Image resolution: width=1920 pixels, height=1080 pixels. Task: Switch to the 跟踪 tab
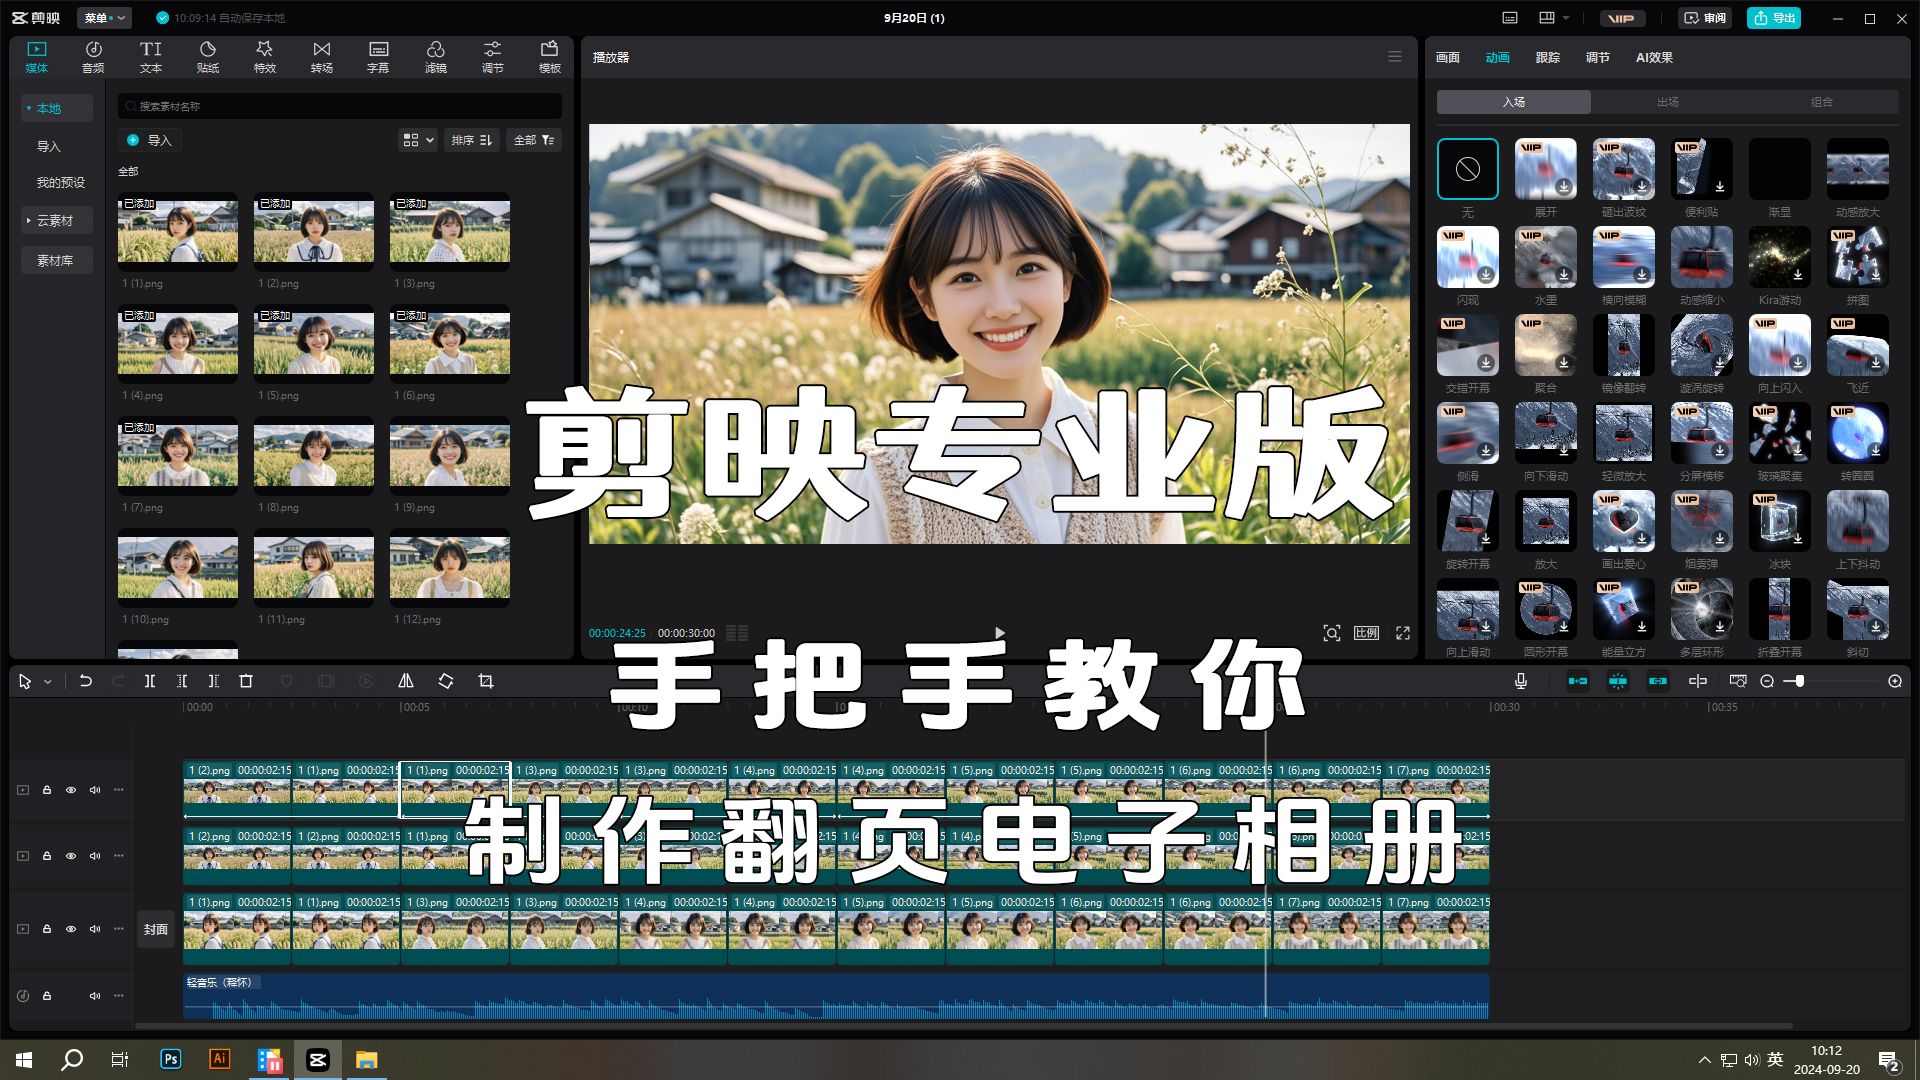(1548, 58)
